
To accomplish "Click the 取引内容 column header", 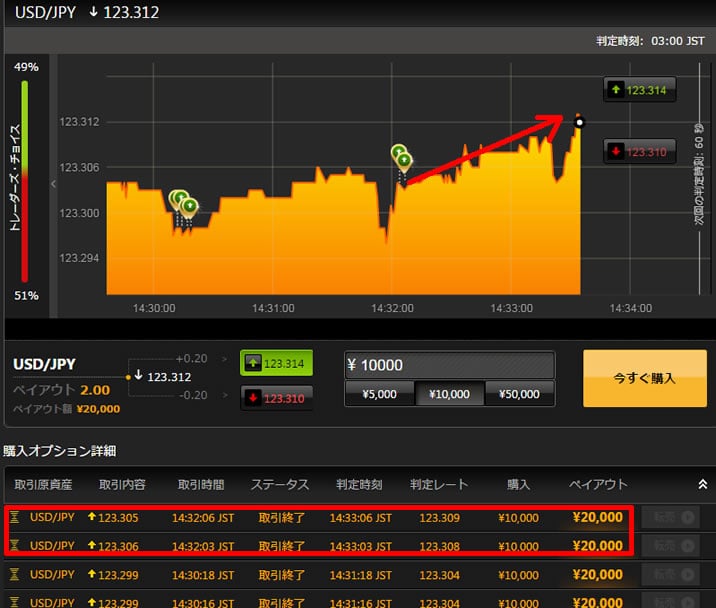I will click(122, 484).
